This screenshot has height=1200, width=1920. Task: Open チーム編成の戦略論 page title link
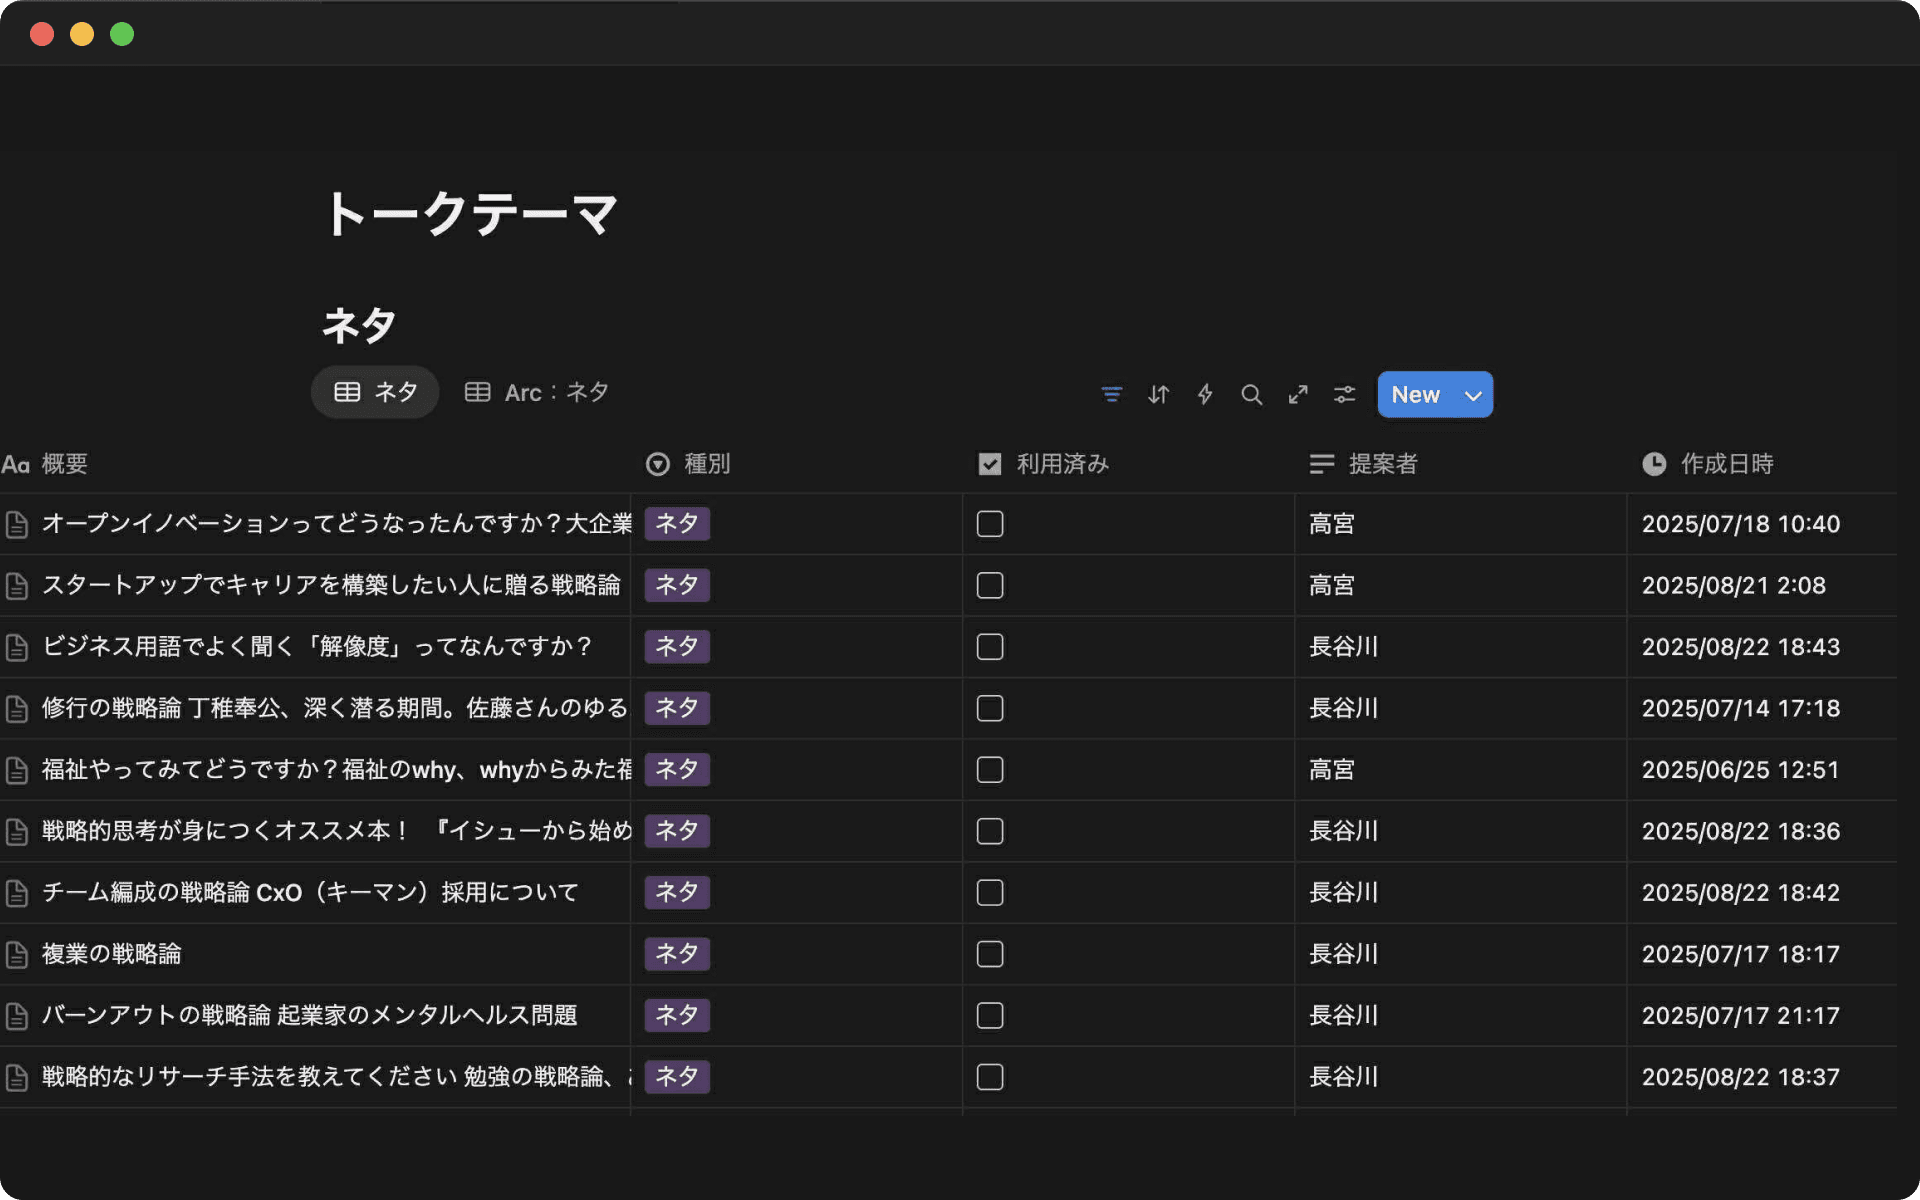click(310, 892)
